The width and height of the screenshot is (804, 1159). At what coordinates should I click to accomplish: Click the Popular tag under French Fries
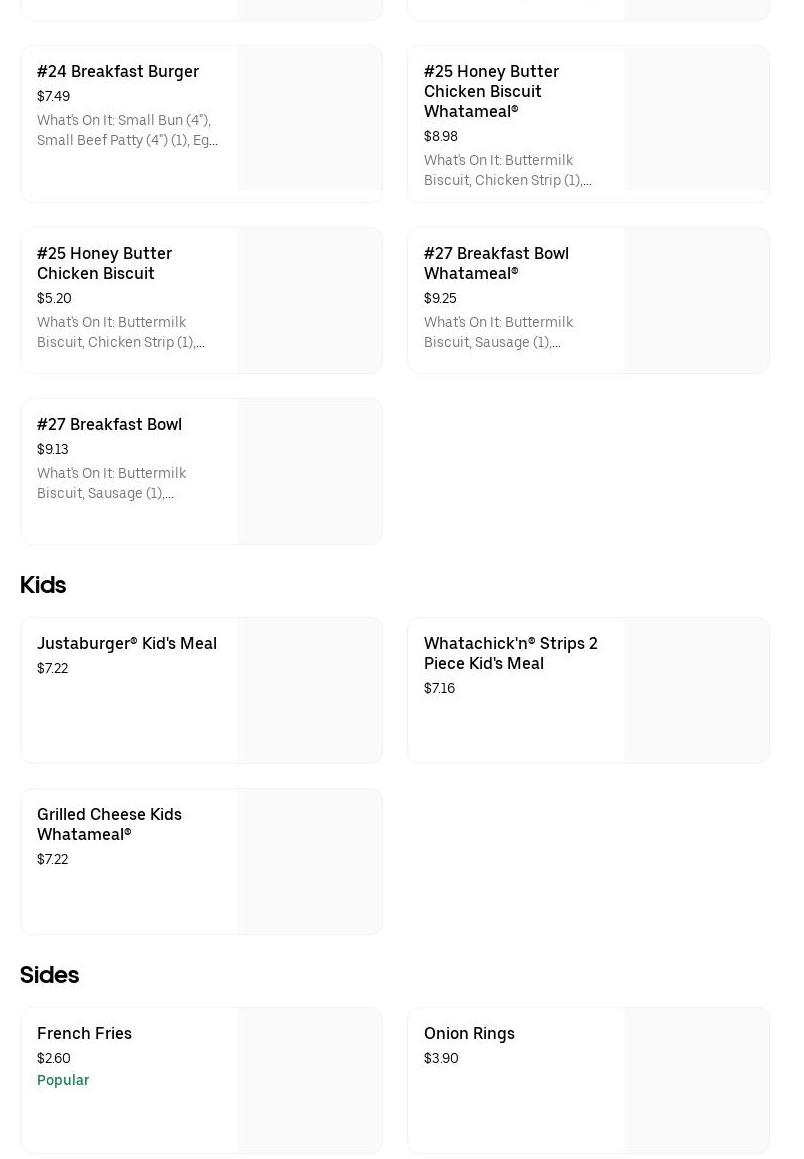(63, 1080)
